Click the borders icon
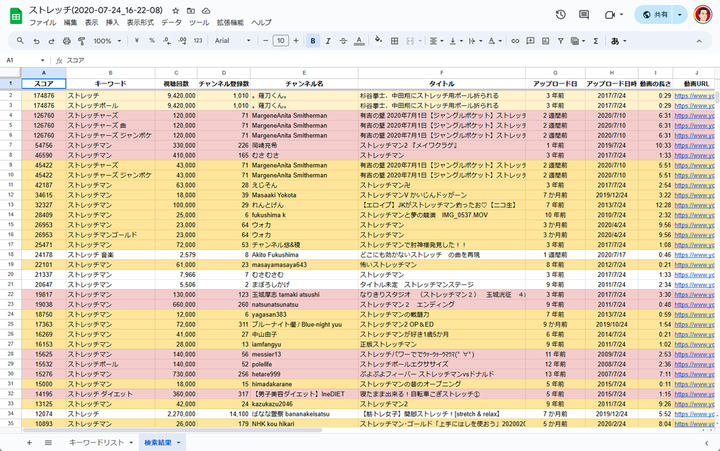The height and width of the screenshot is (451, 720). point(396,41)
